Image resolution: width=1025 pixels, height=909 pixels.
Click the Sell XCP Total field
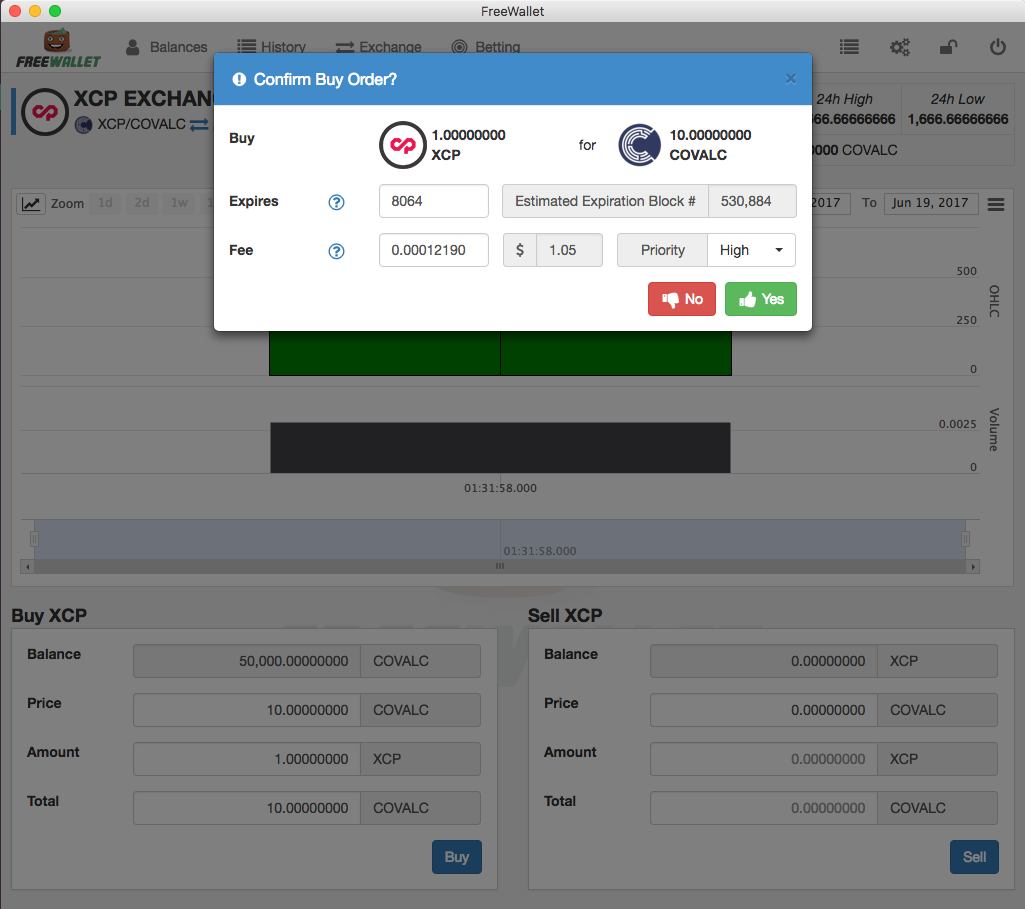(x=764, y=808)
